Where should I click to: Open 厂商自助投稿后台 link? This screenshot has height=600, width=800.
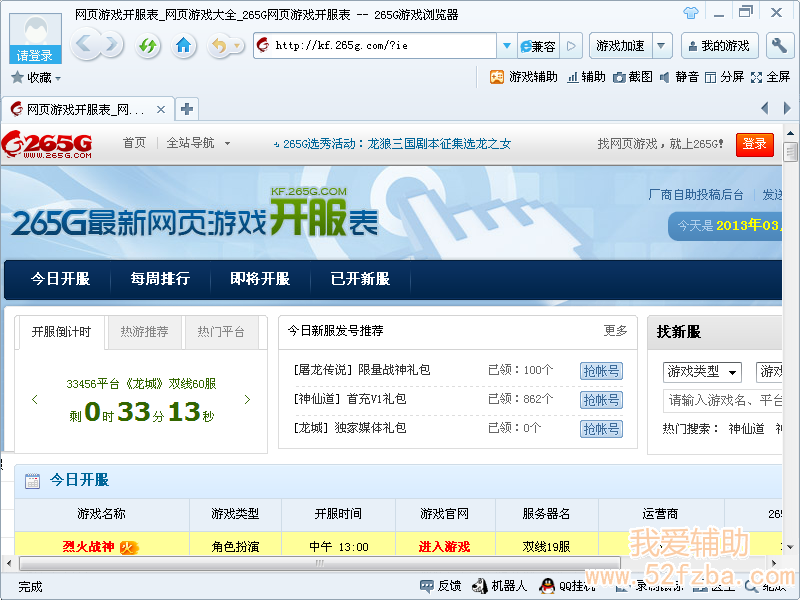point(695,194)
